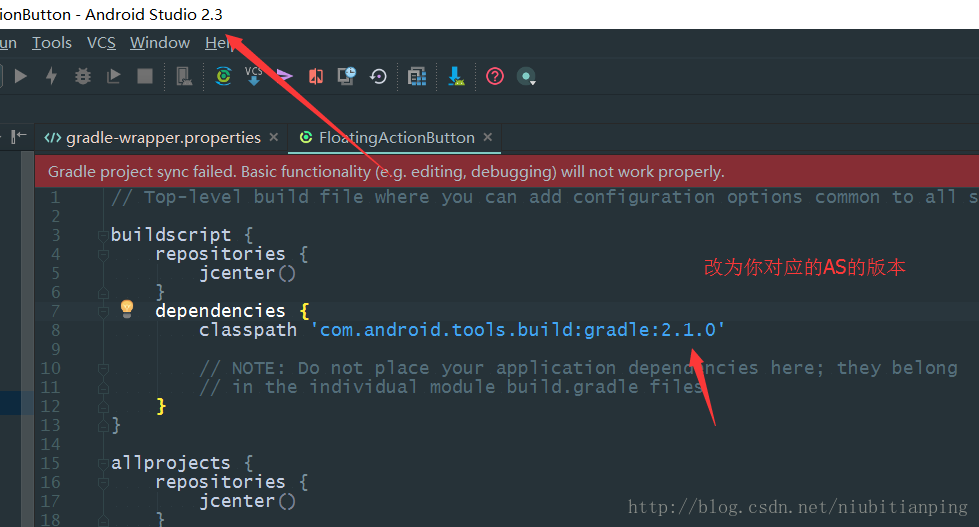Screen dimensions: 979x527
Task: Click the red Help question mark icon
Action: click(495, 76)
